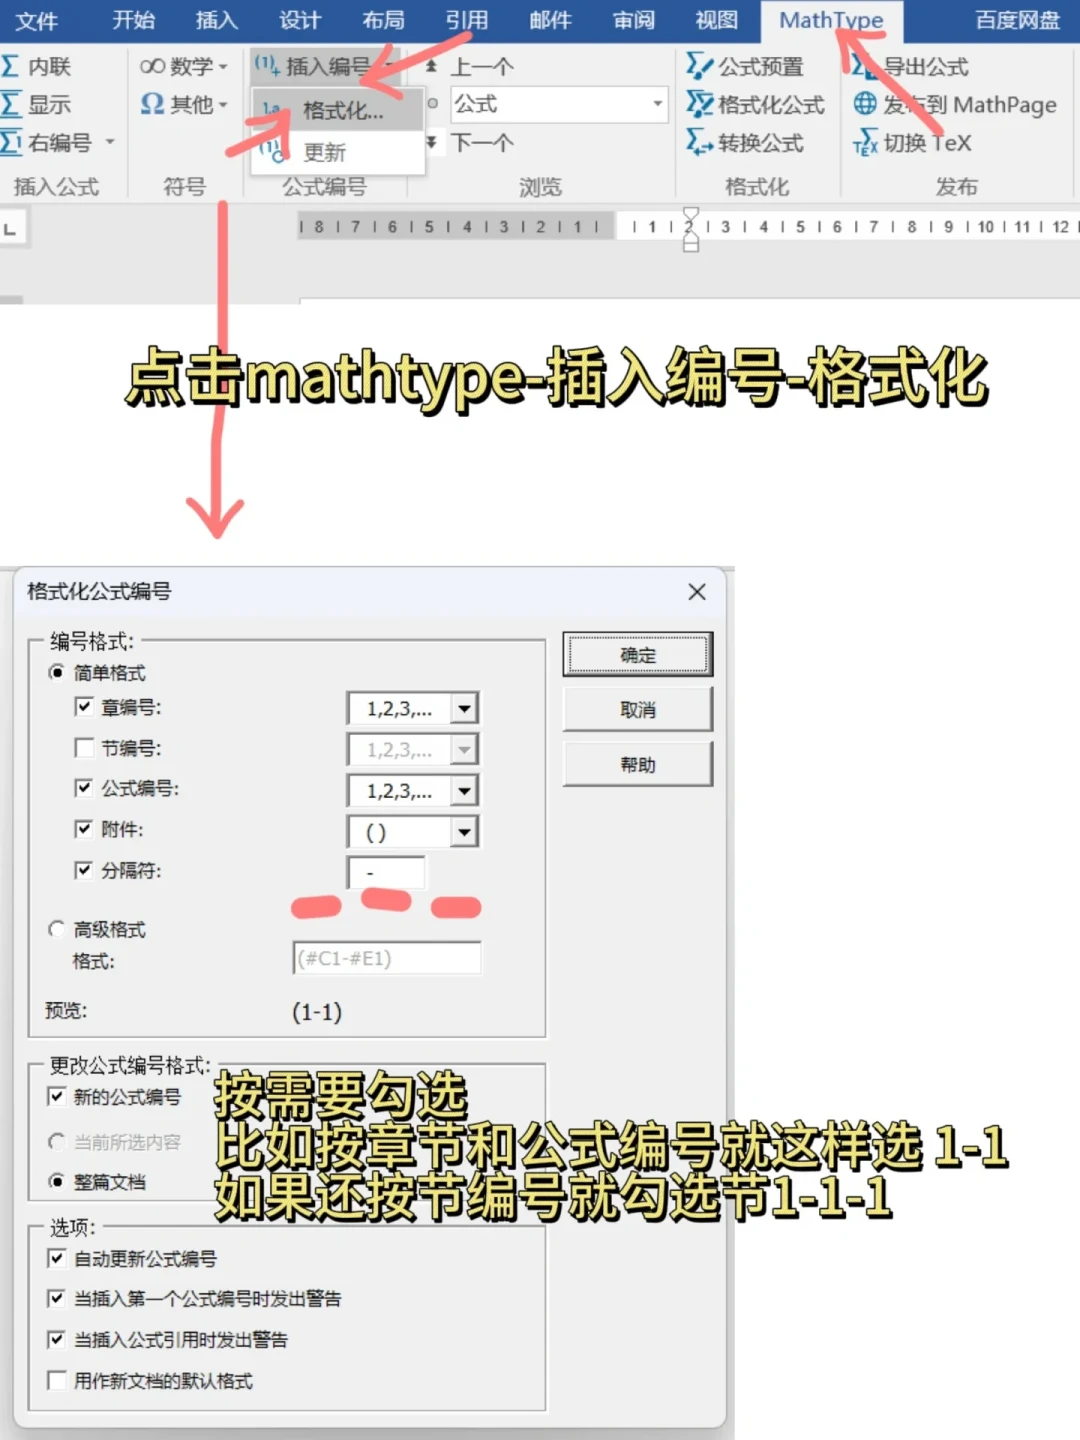Switch to the 百度网盘 tab
The width and height of the screenshot is (1080, 1440).
[1018, 20]
